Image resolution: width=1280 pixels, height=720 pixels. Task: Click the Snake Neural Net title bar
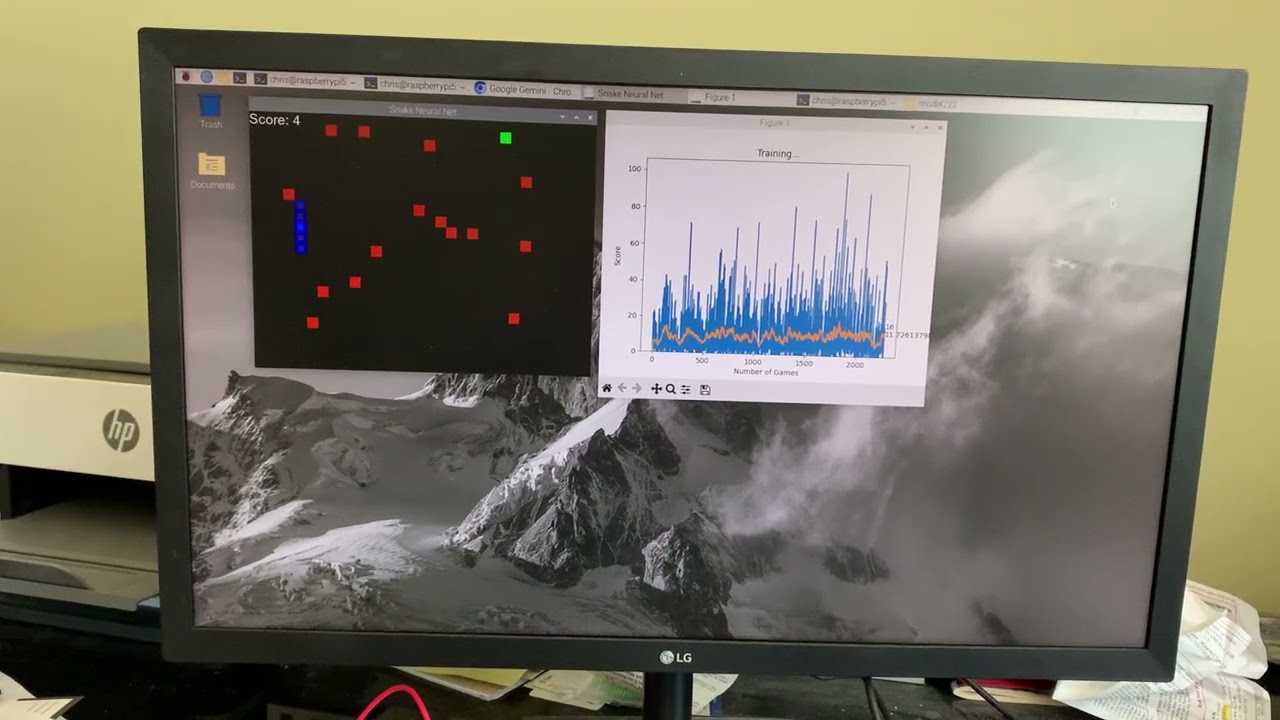tap(422, 111)
